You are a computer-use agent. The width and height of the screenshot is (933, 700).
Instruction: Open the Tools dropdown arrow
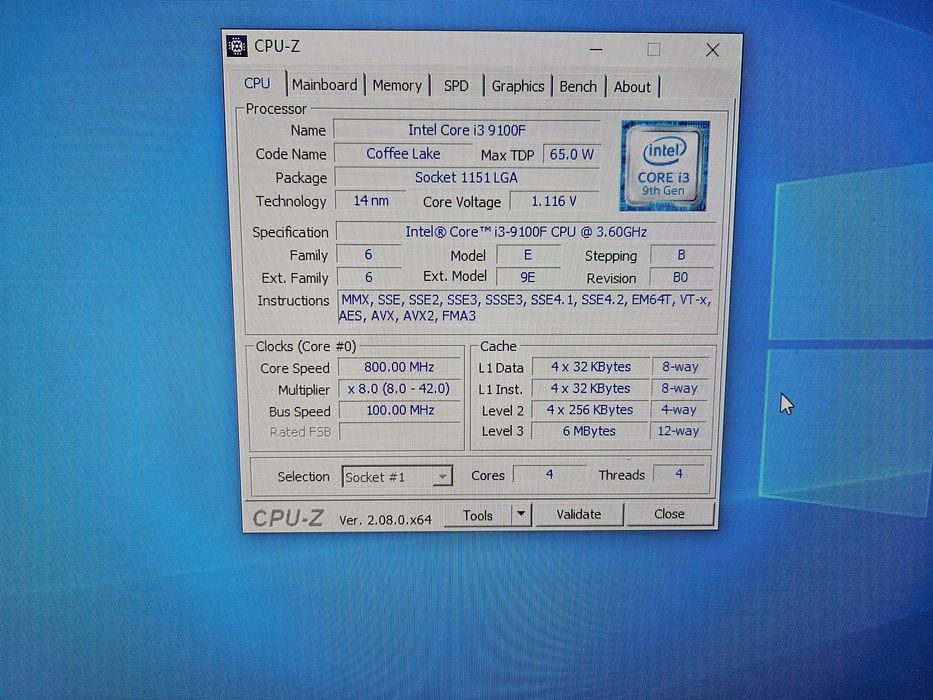tap(521, 514)
